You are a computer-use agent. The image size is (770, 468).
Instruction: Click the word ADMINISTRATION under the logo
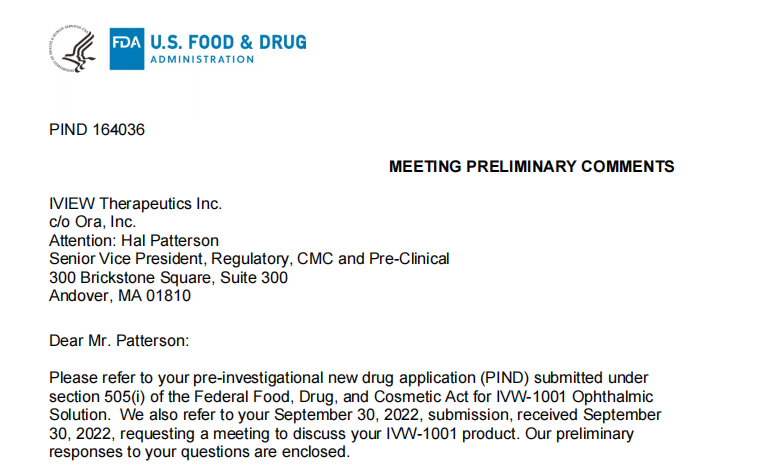click(x=202, y=59)
